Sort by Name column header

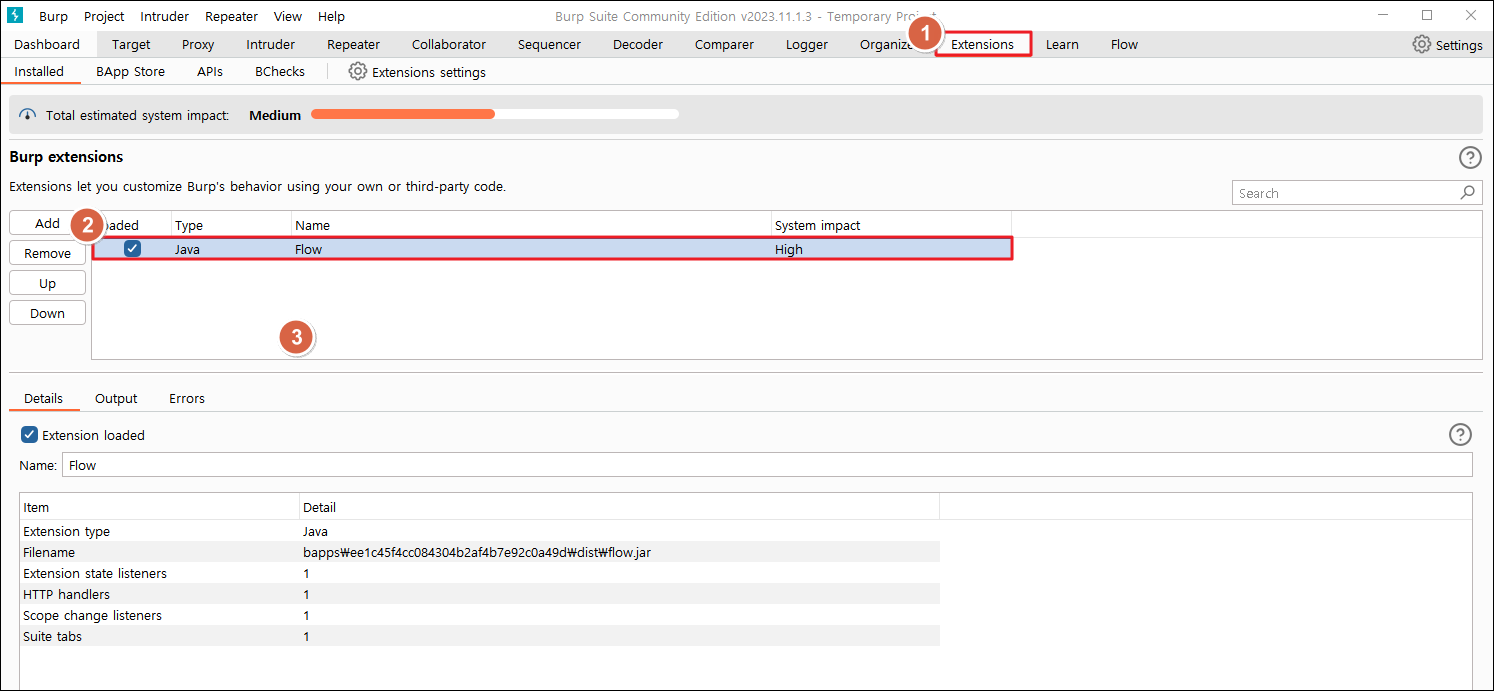[531, 225]
